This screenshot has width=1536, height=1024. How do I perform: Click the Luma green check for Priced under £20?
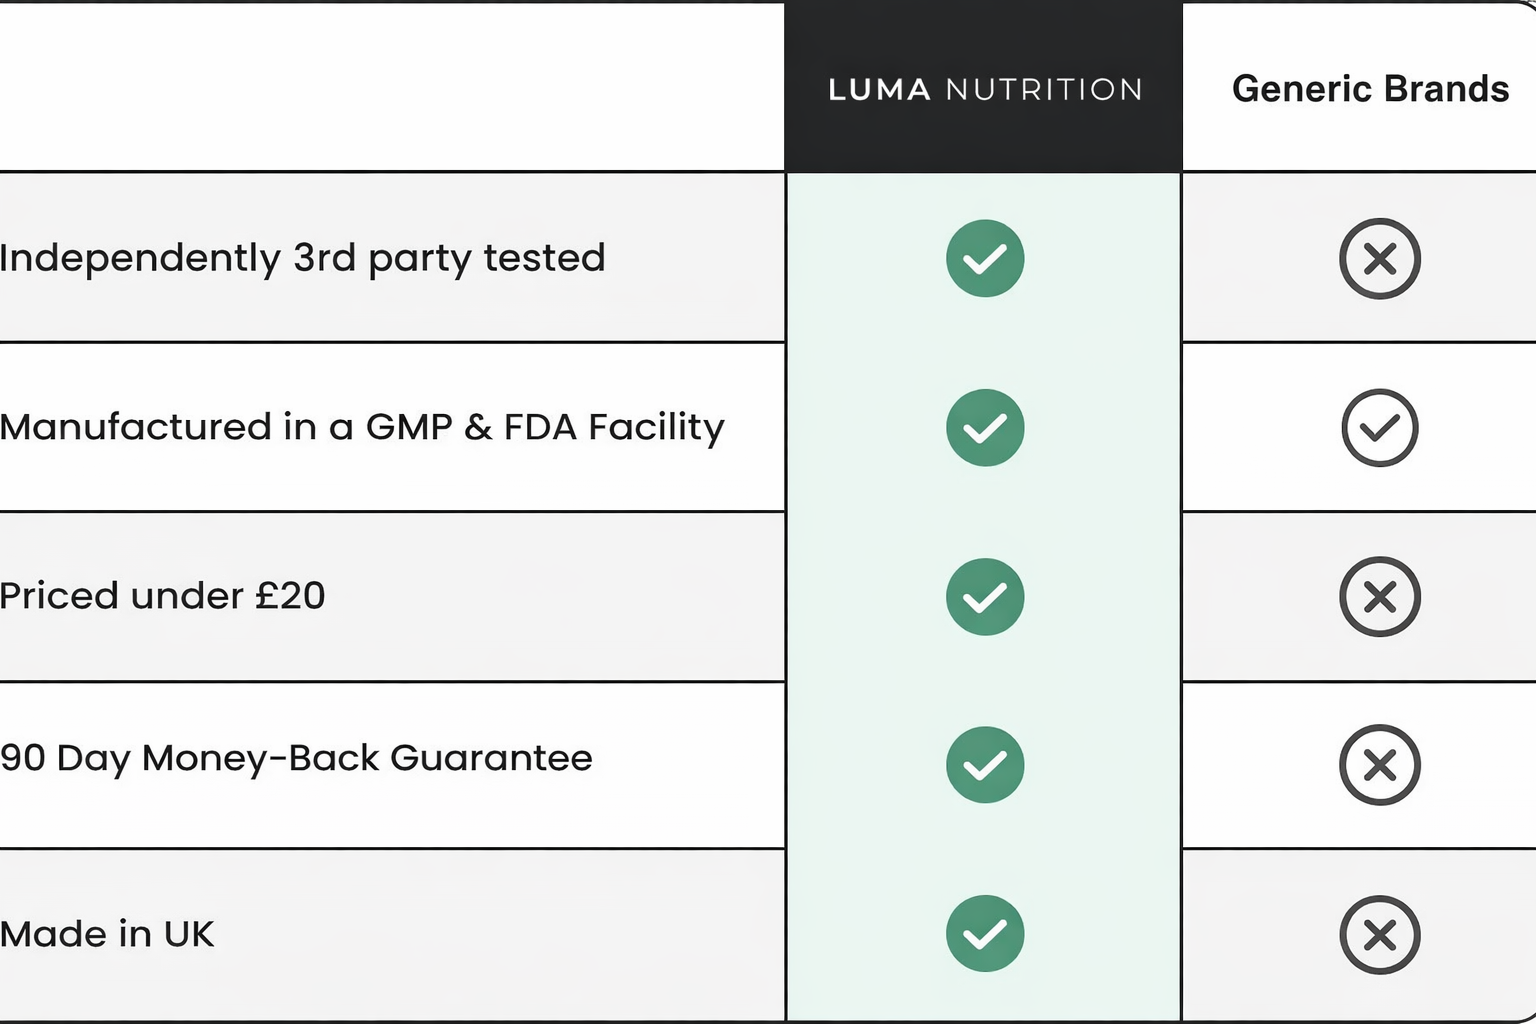(985, 597)
